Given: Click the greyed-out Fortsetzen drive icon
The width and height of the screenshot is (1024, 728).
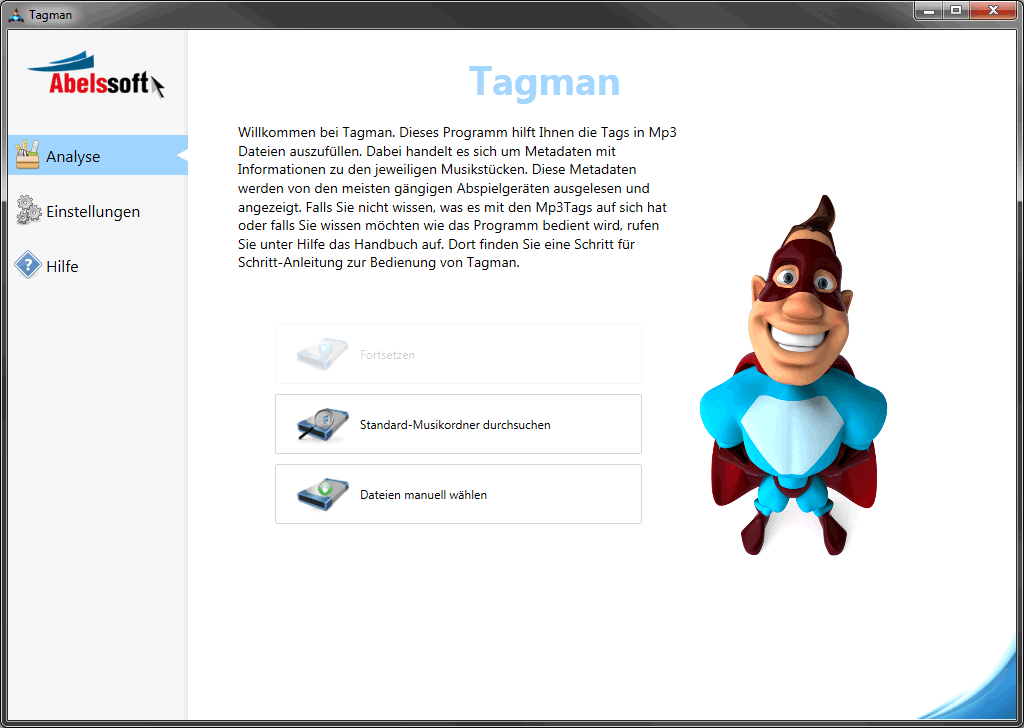Looking at the screenshot, I should (x=322, y=354).
